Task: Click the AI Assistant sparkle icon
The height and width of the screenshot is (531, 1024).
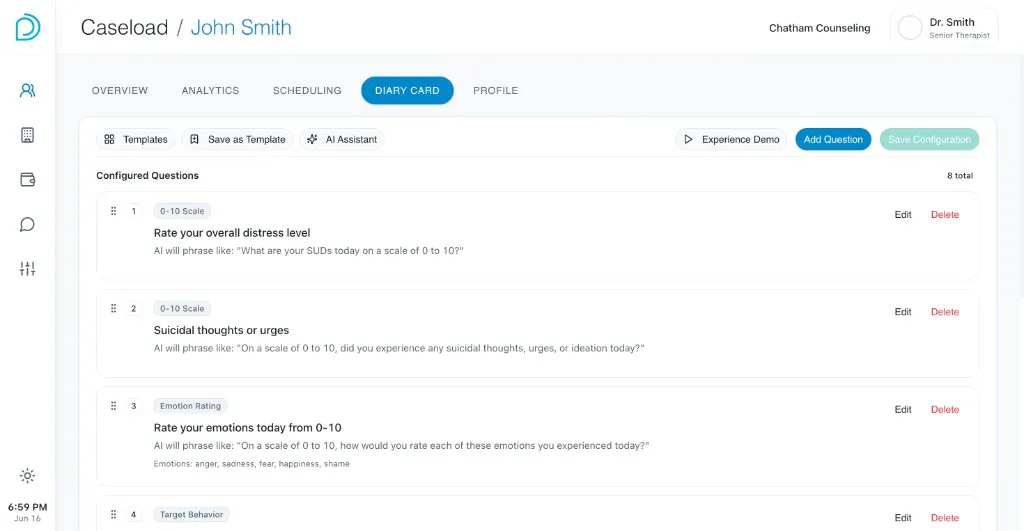Action: (x=312, y=139)
